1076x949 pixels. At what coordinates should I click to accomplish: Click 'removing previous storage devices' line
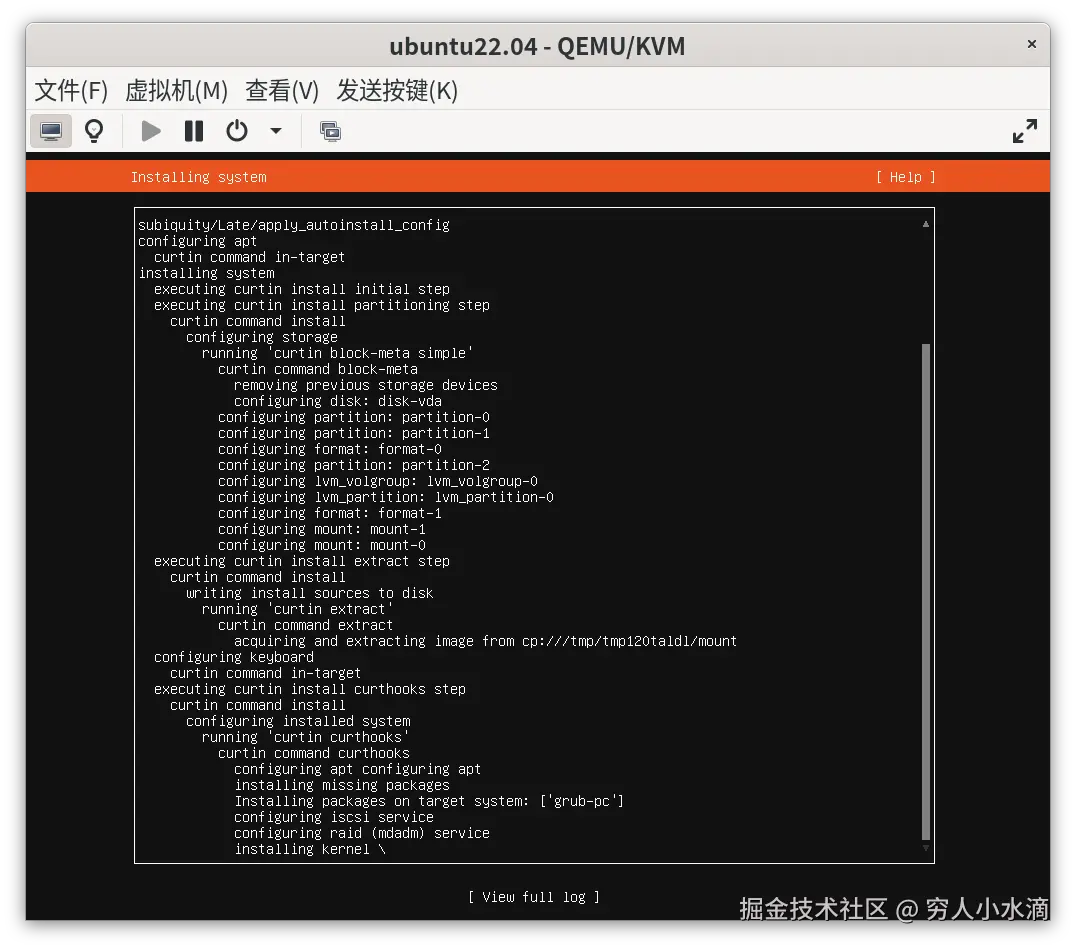click(366, 386)
